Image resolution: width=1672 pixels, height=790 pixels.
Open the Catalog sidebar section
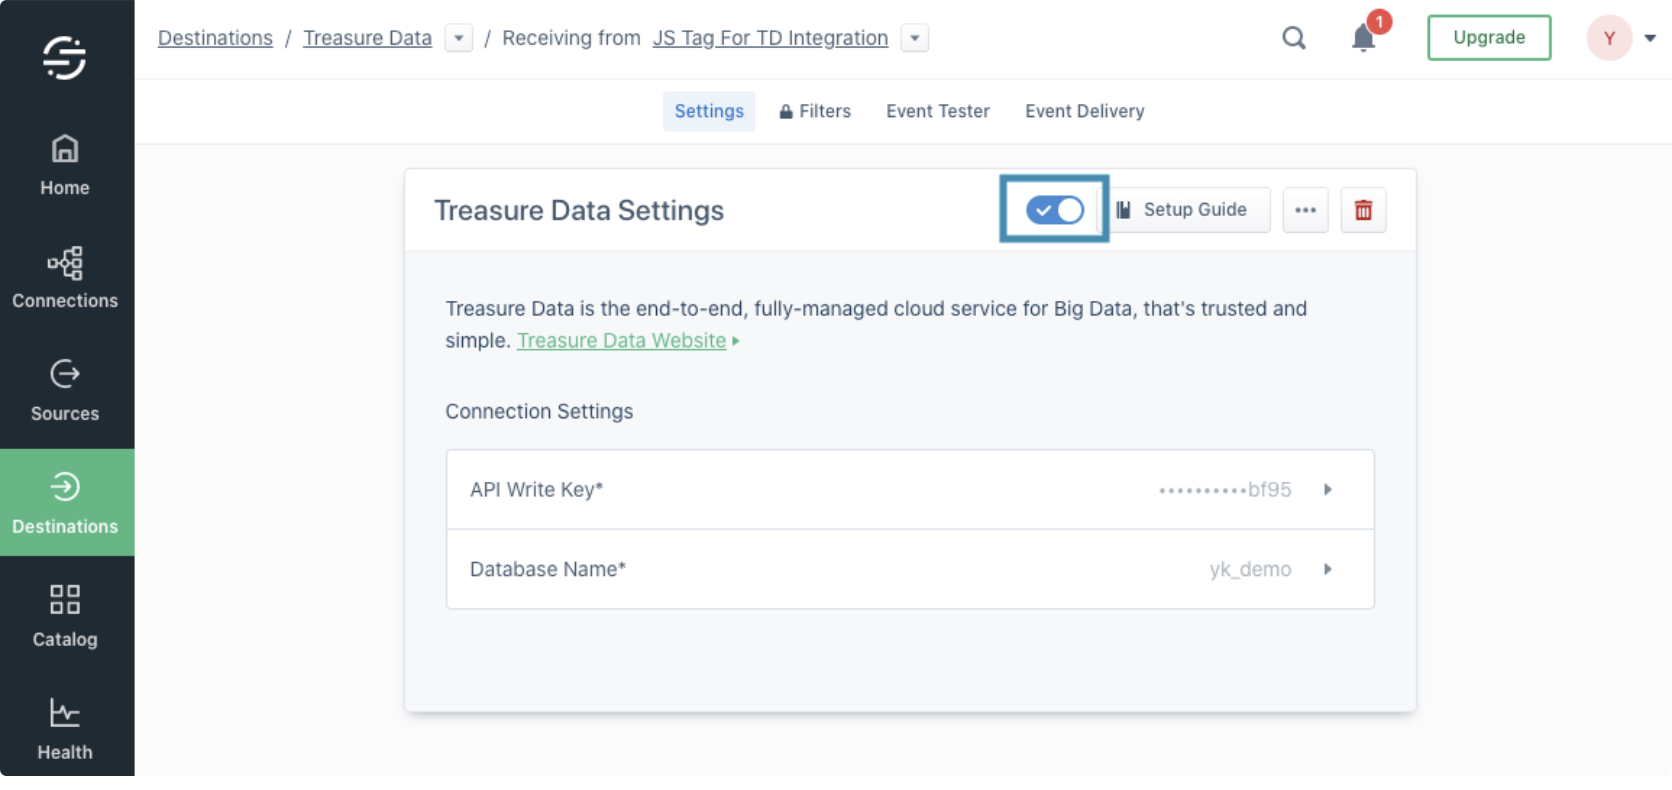65,616
